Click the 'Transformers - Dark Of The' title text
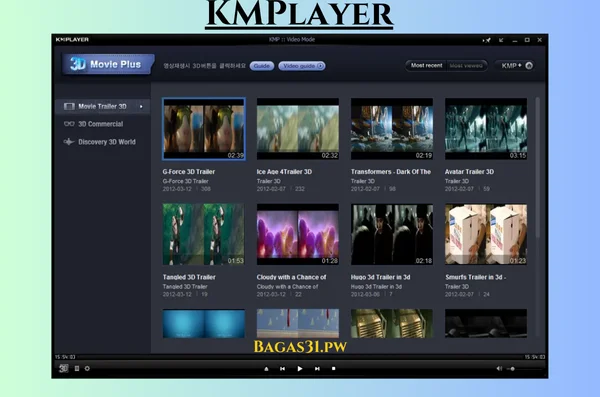 coord(391,172)
